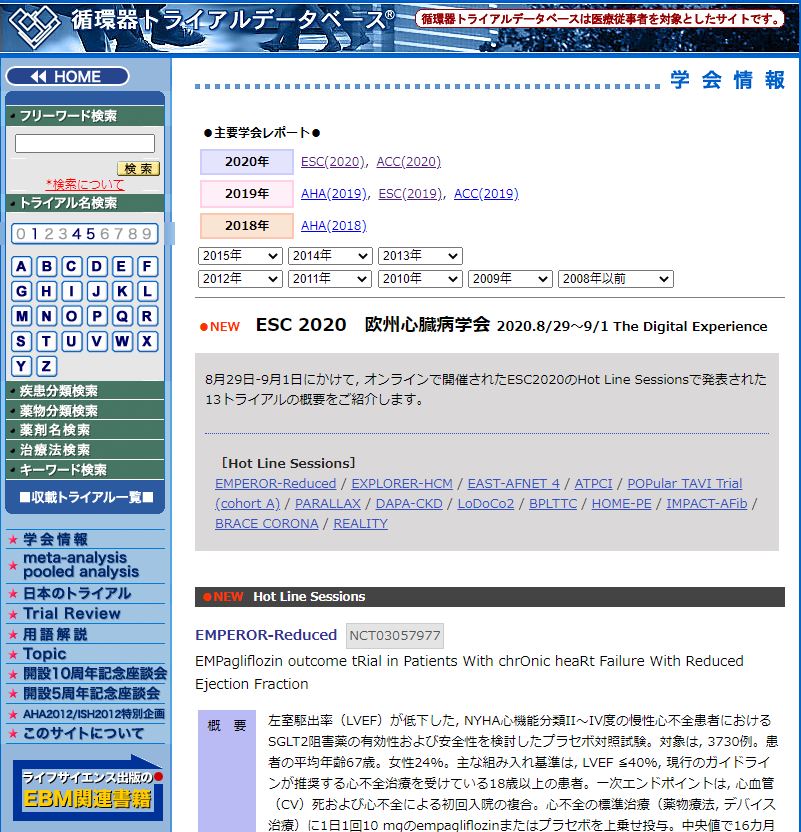Open the 2013年 dropdown
The image size is (801, 832).
[420, 256]
